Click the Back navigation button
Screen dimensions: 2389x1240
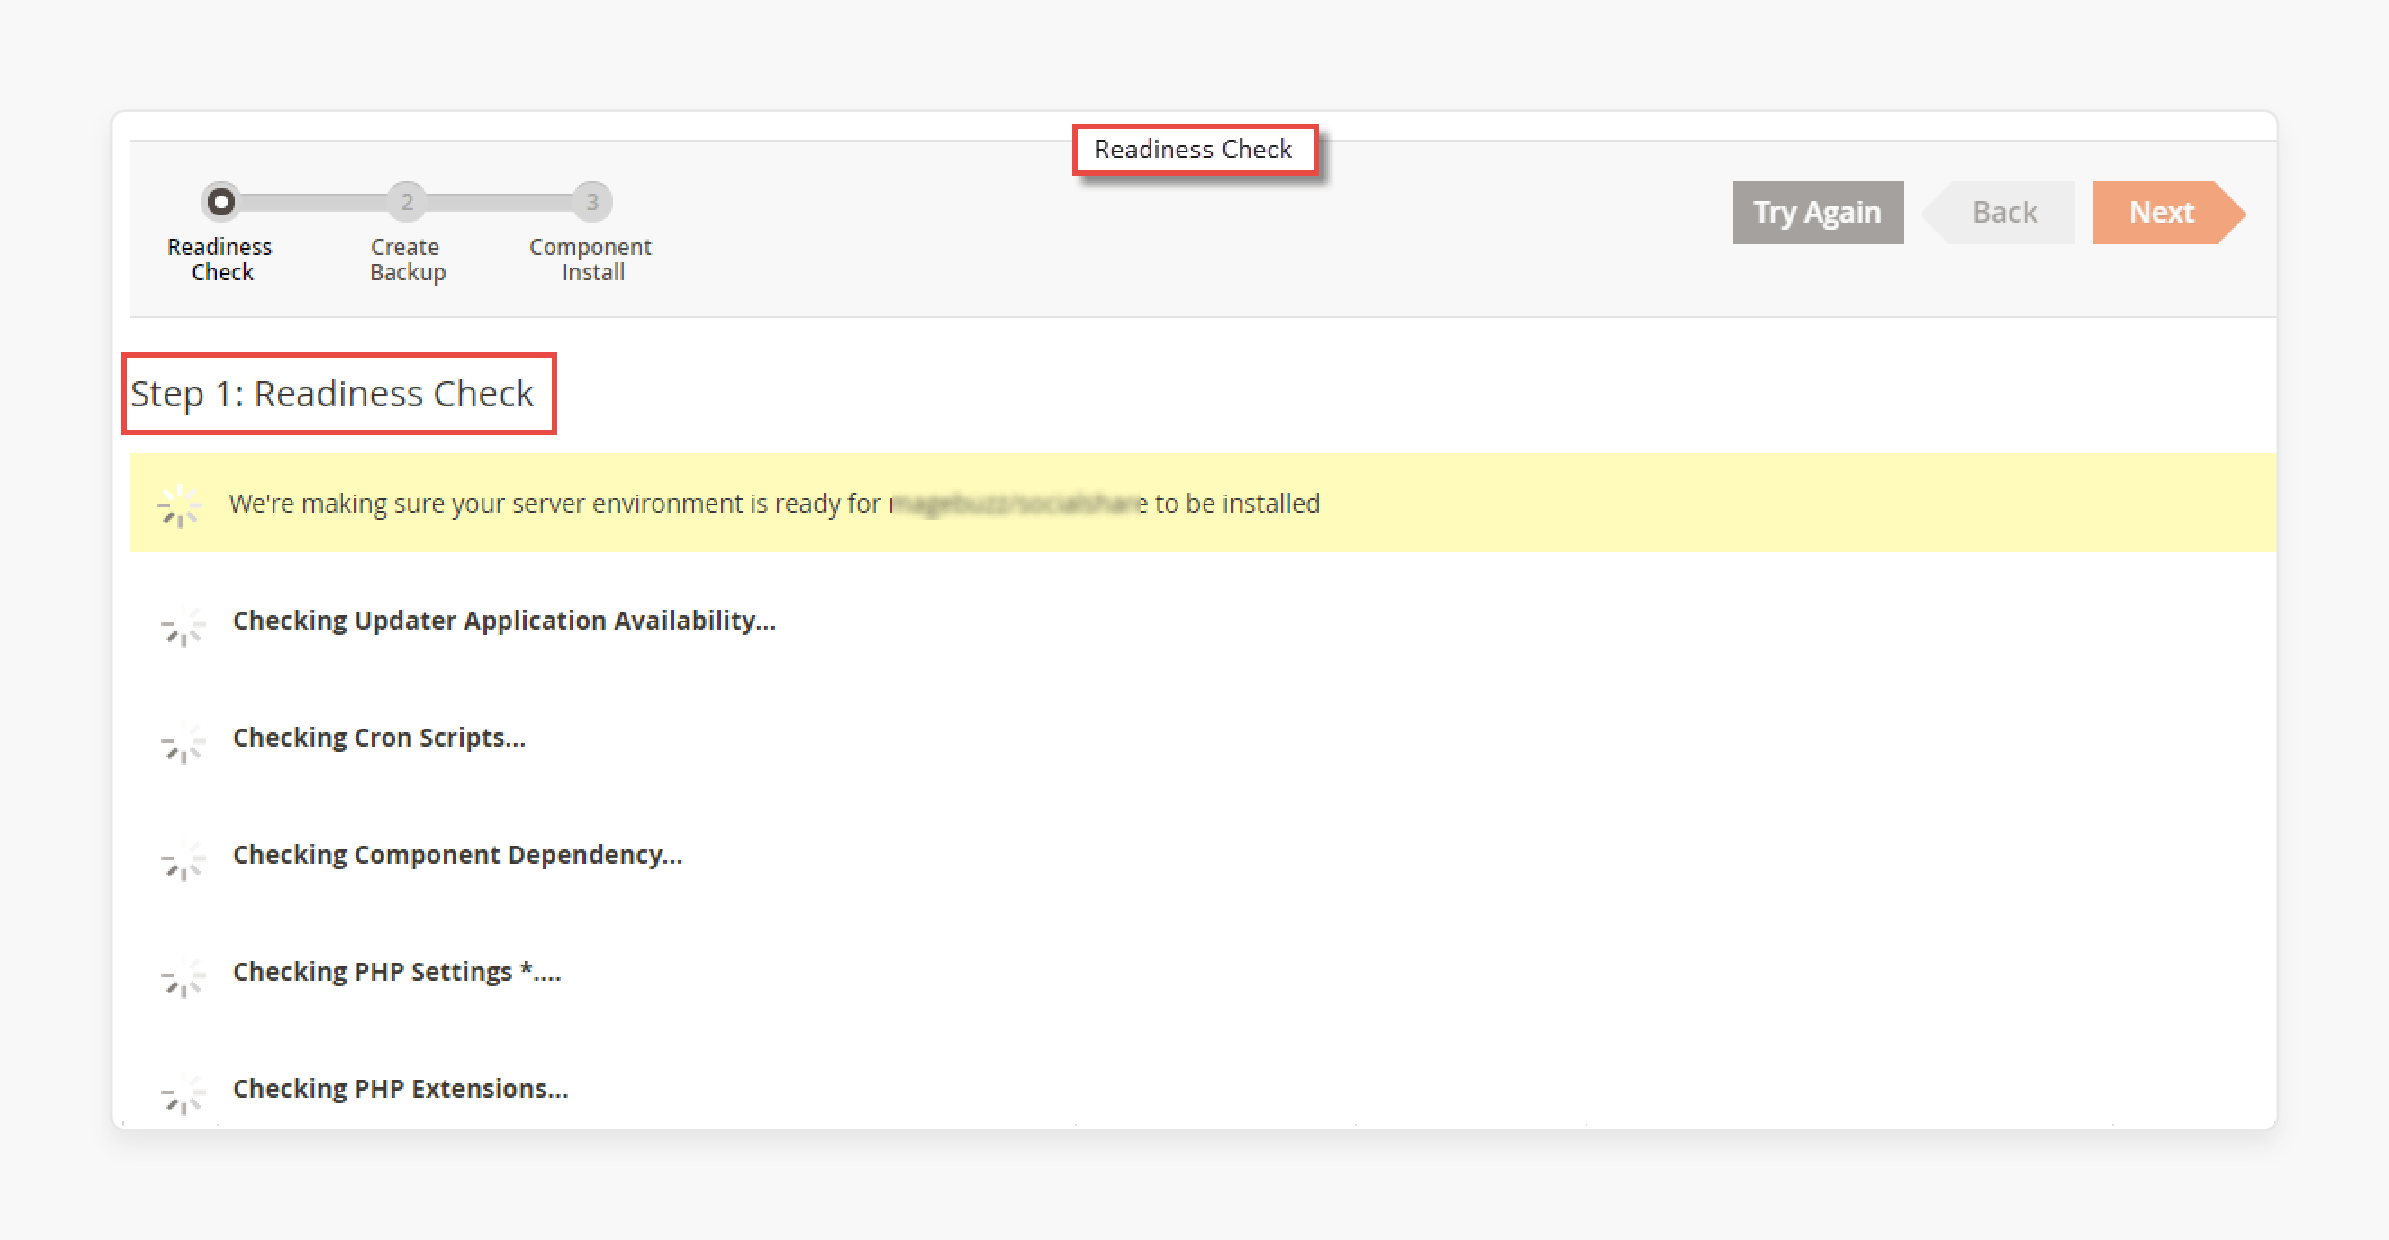point(2007,212)
